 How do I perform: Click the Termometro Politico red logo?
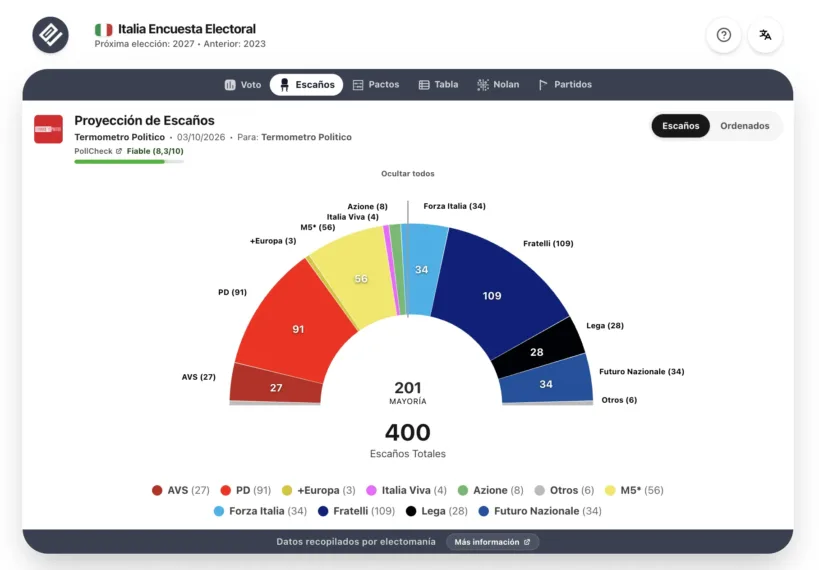(x=49, y=129)
